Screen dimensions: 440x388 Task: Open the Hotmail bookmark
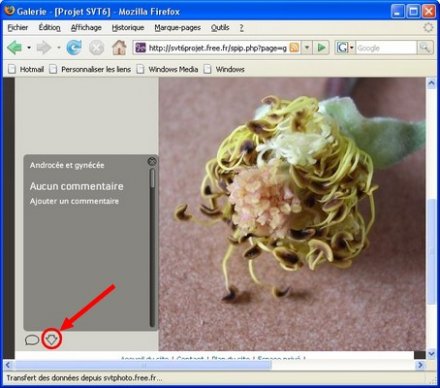[26, 69]
